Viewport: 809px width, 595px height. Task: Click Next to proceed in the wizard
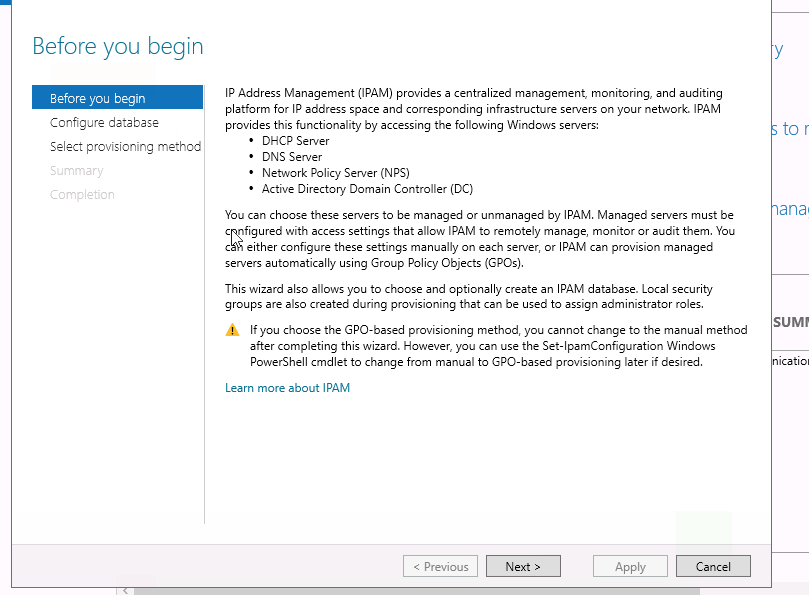pyautogui.click(x=523, y=565)
